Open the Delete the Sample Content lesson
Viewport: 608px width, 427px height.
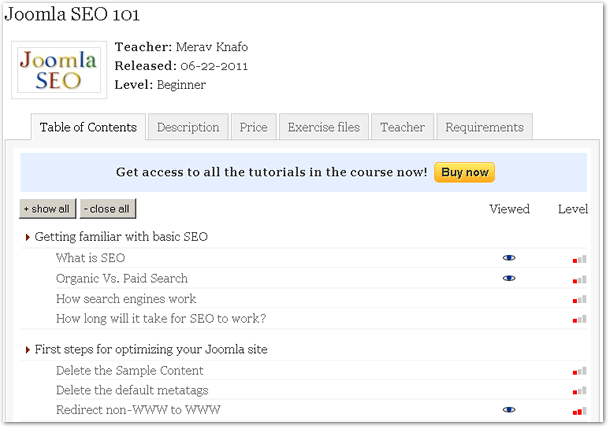[130, 370]
